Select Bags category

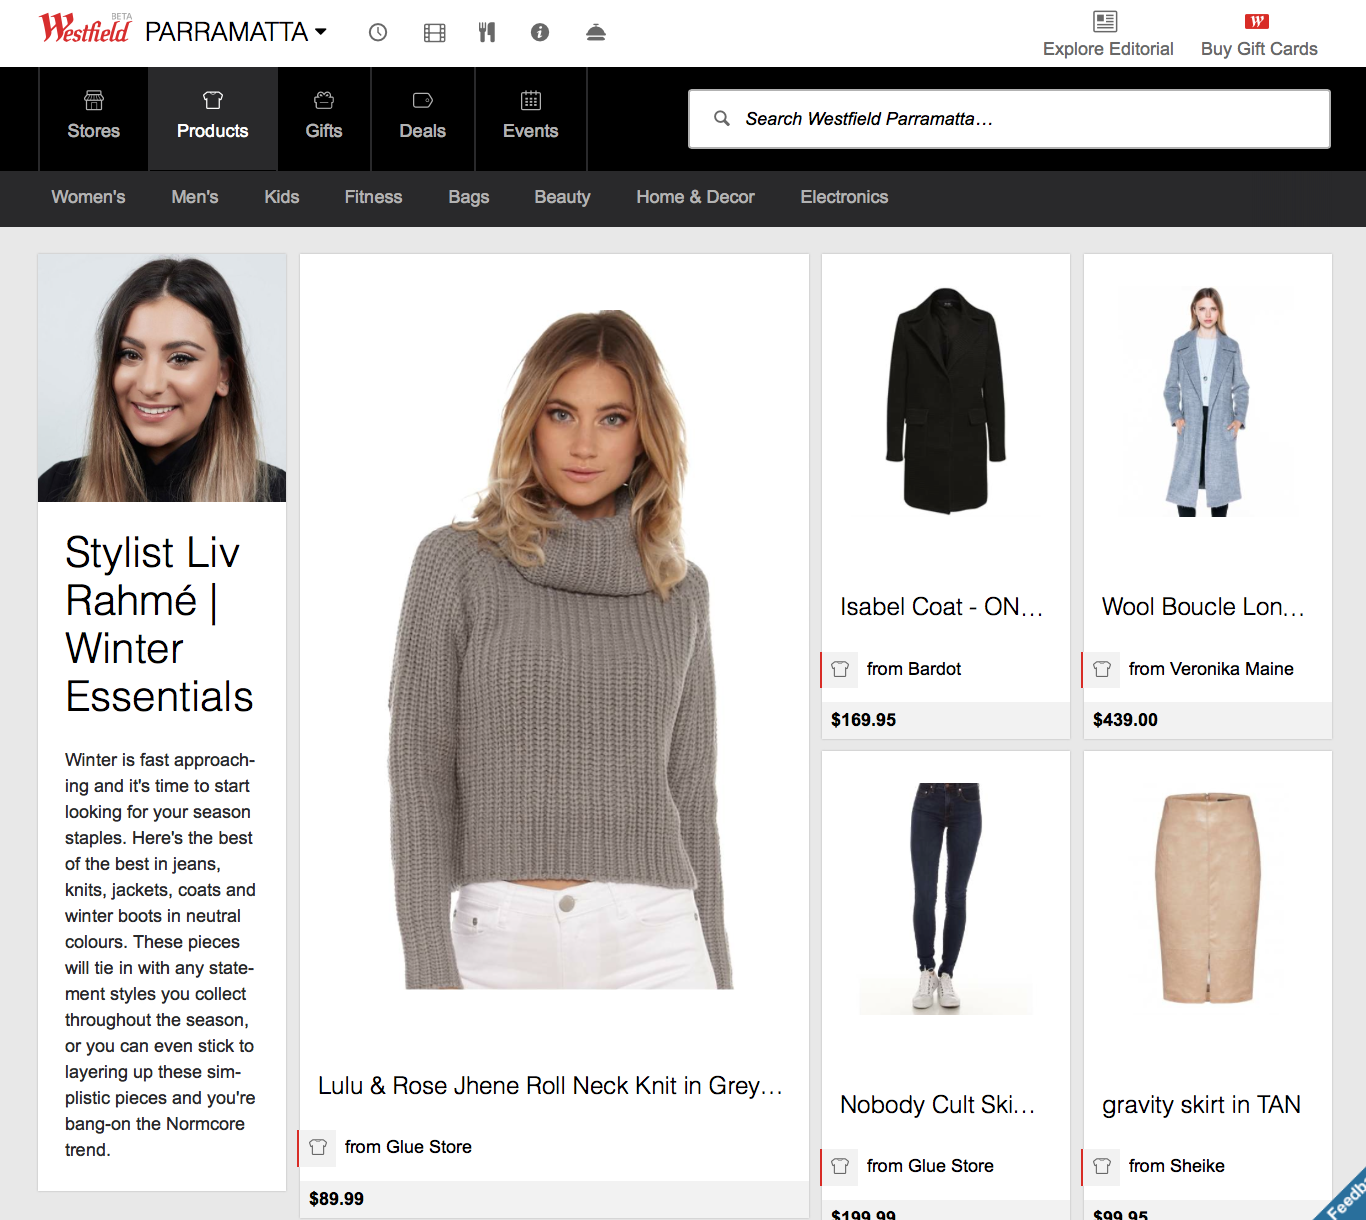469,197
